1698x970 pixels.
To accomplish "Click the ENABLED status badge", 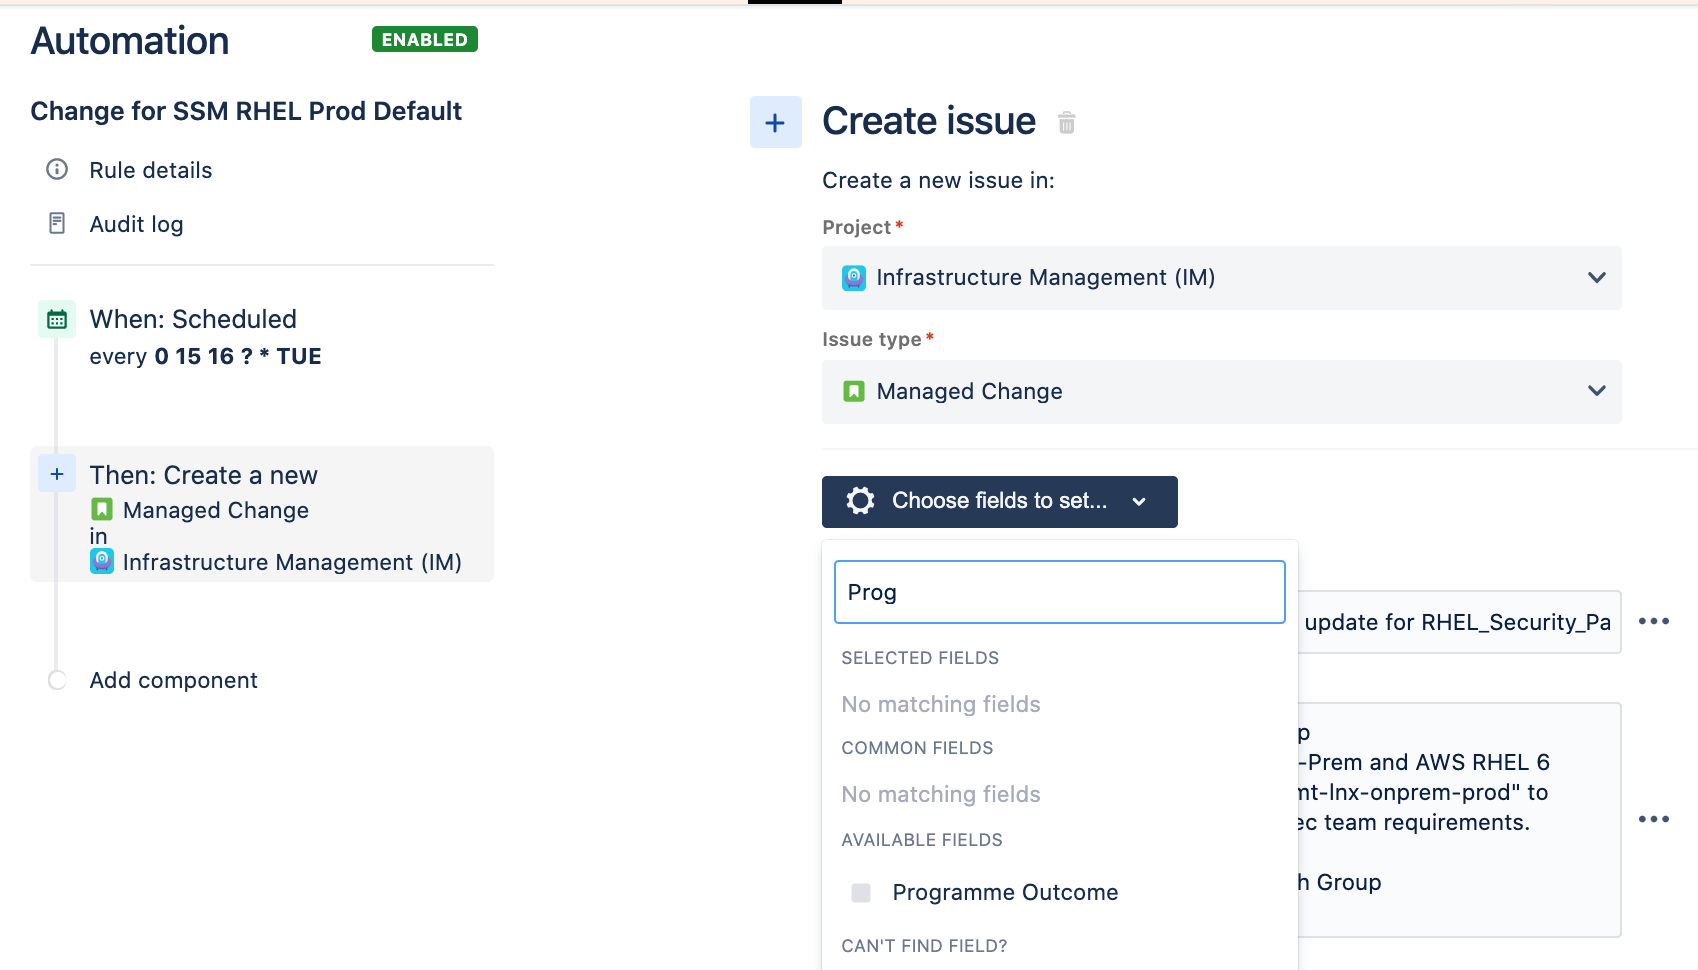I will (425, 39).
